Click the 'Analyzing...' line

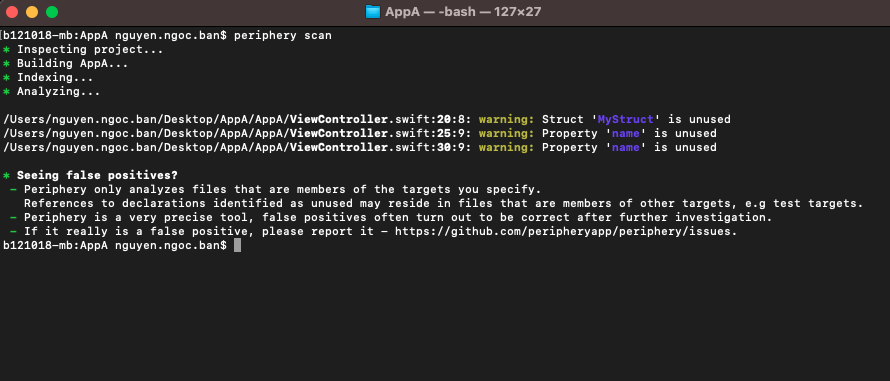[x=58, y=91]
